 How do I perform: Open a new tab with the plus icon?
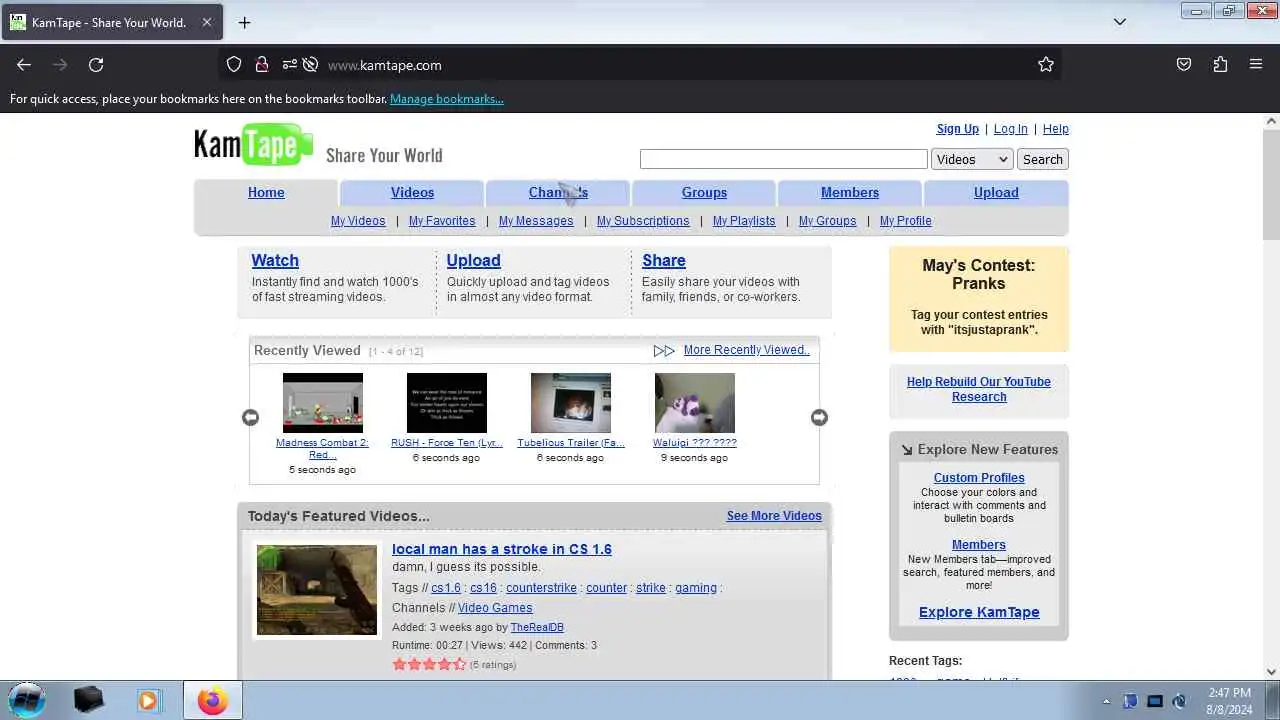[x=244, y=22]
